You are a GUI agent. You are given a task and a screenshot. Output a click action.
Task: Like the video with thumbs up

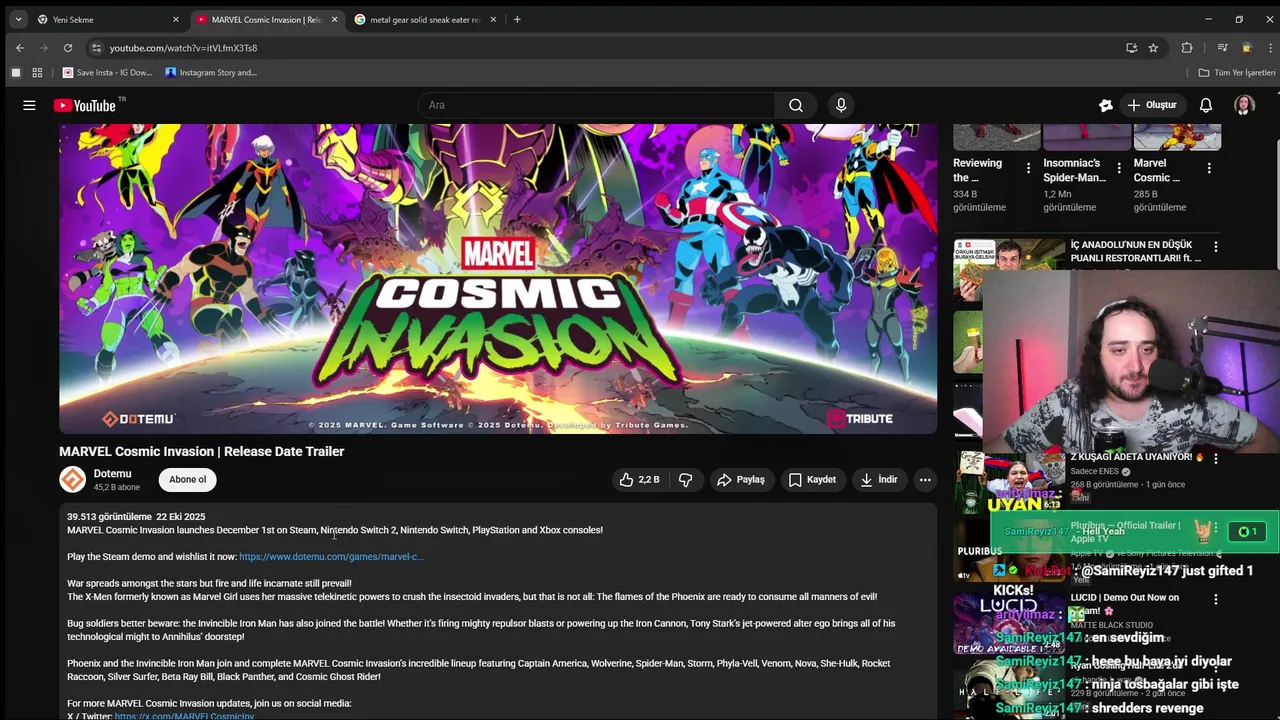click(639, 480)
